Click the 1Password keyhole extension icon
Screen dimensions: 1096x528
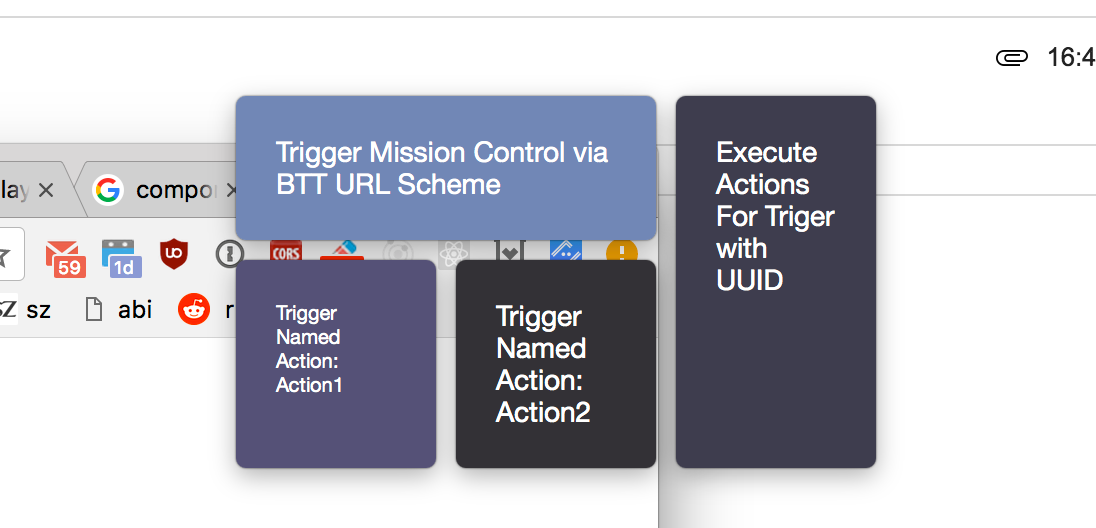(229, 255)
